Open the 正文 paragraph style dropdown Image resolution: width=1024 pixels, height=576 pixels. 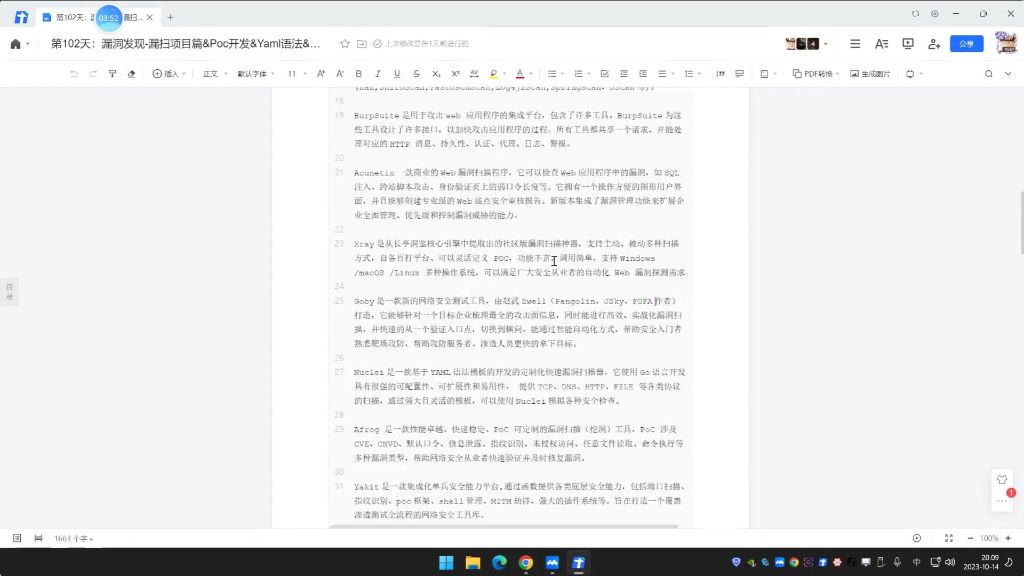click(x=215, y=74)
